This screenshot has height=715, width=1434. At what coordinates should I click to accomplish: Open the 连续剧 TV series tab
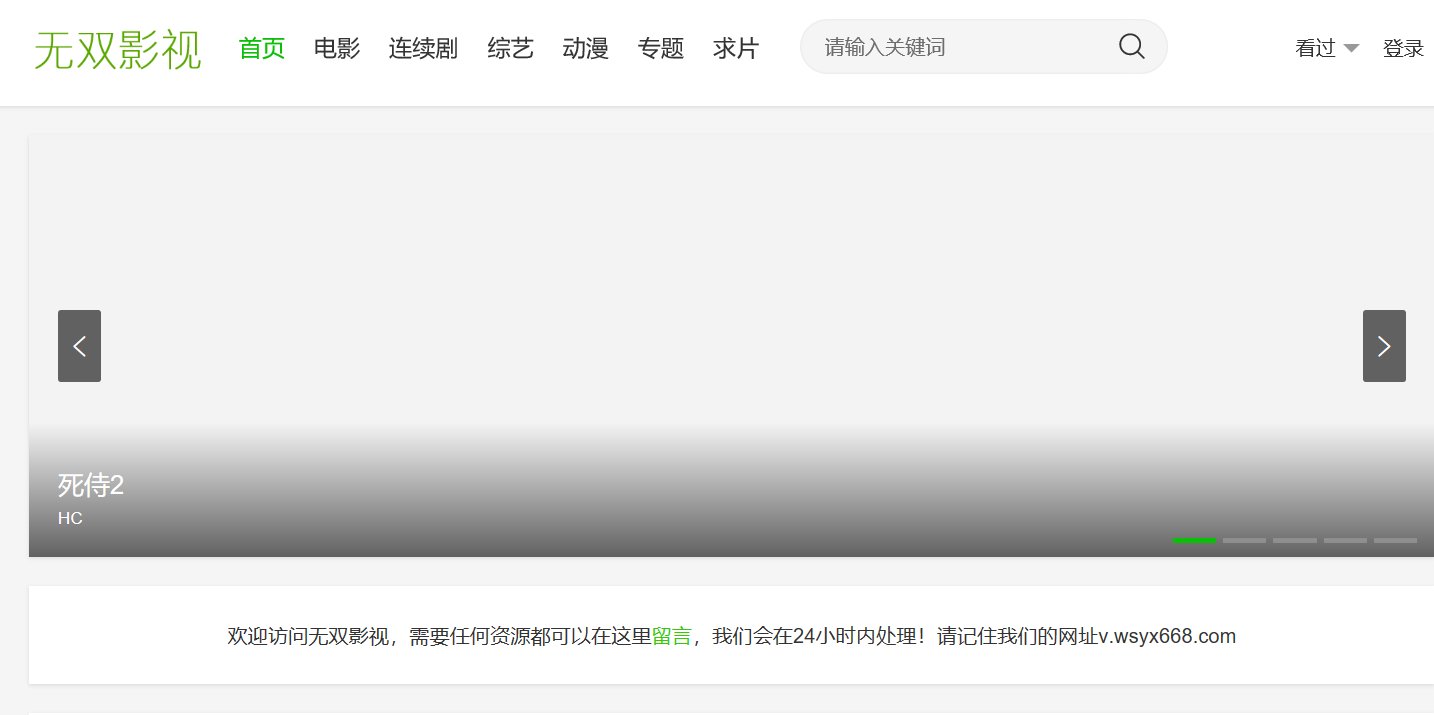[x=422, y=48]
